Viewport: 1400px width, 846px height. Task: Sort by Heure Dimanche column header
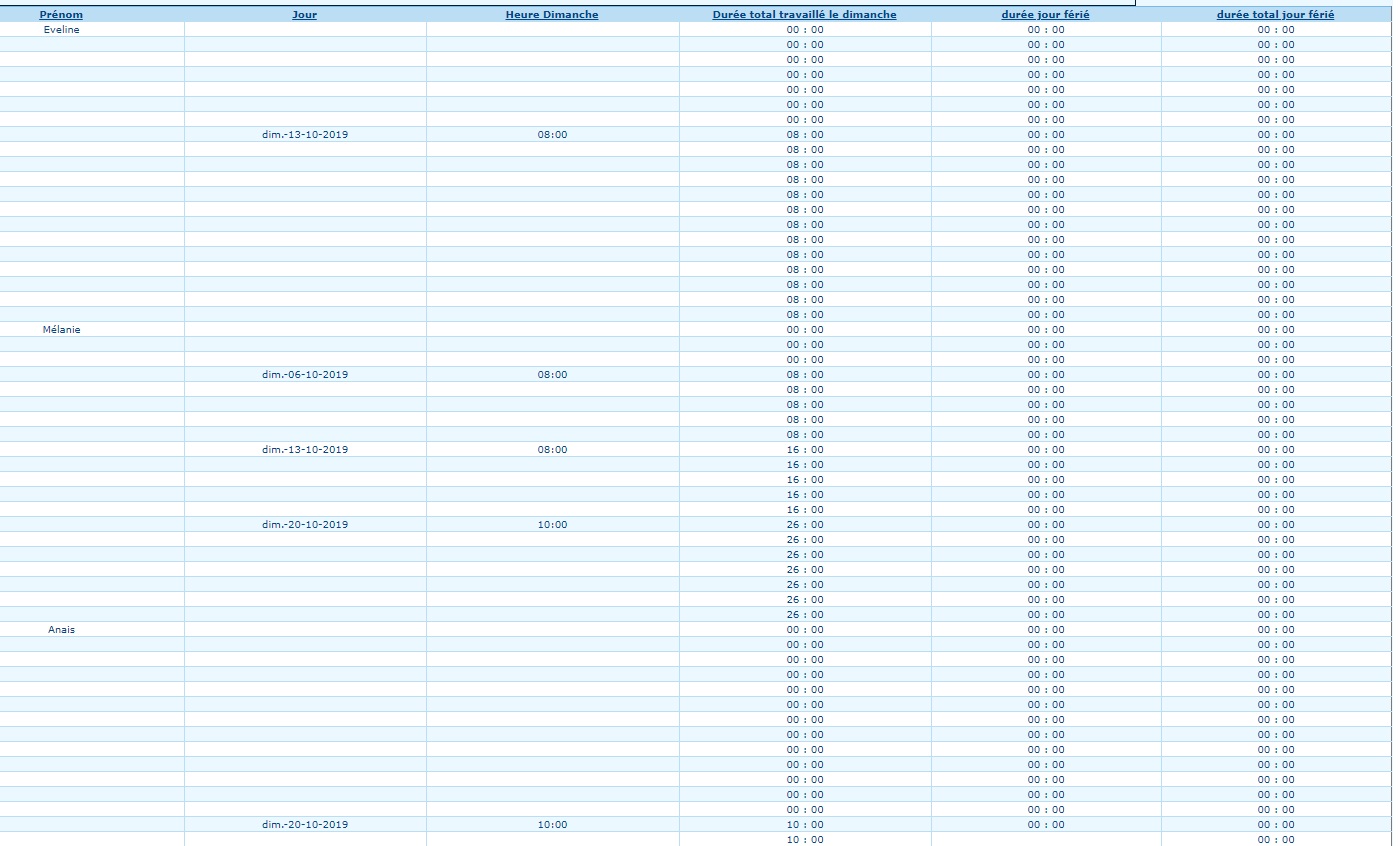tap(552, 15)
